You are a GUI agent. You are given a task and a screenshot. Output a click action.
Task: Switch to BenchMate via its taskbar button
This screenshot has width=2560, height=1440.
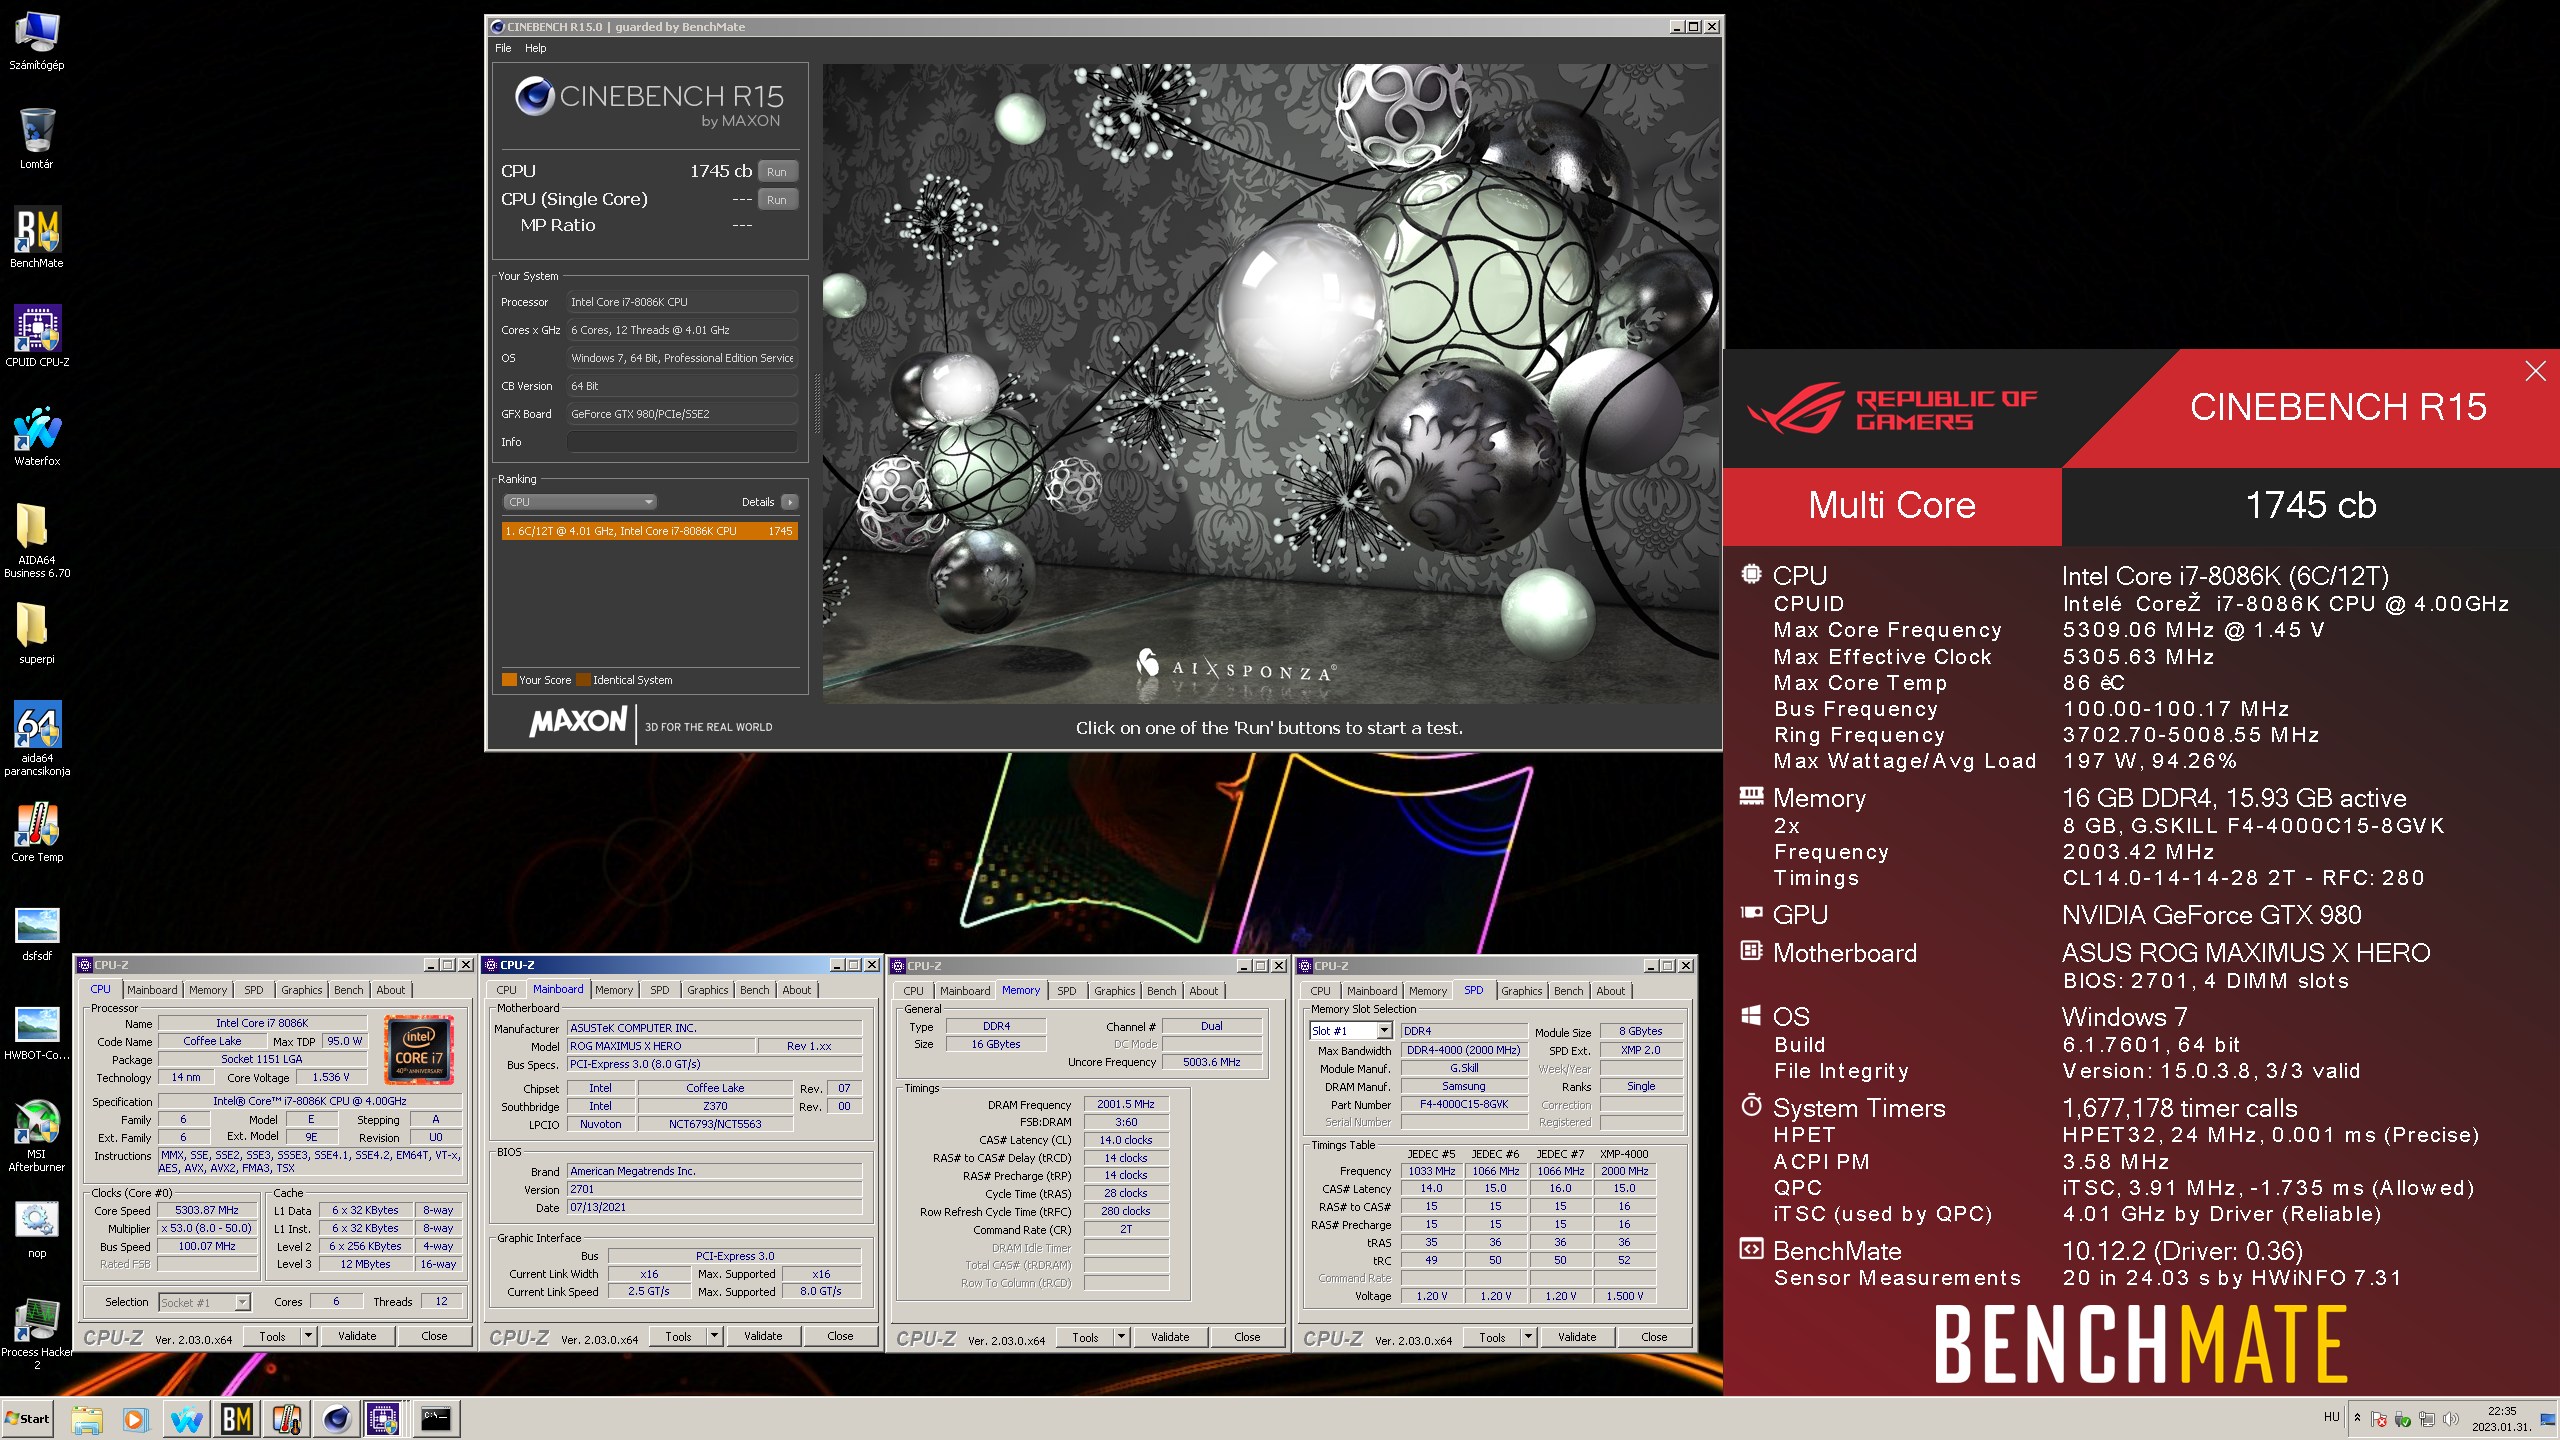tap(236, 1418)
